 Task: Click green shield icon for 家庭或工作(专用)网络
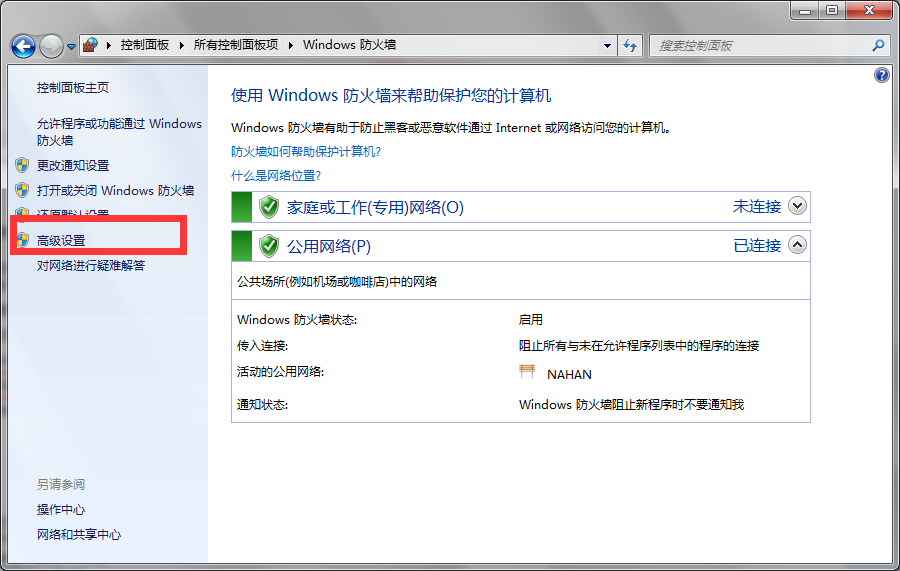tap(269, 207)
